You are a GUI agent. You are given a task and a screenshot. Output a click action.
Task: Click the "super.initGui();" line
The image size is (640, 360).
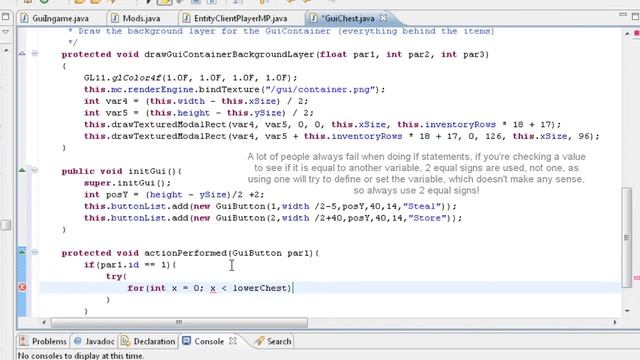pos(127,183)
